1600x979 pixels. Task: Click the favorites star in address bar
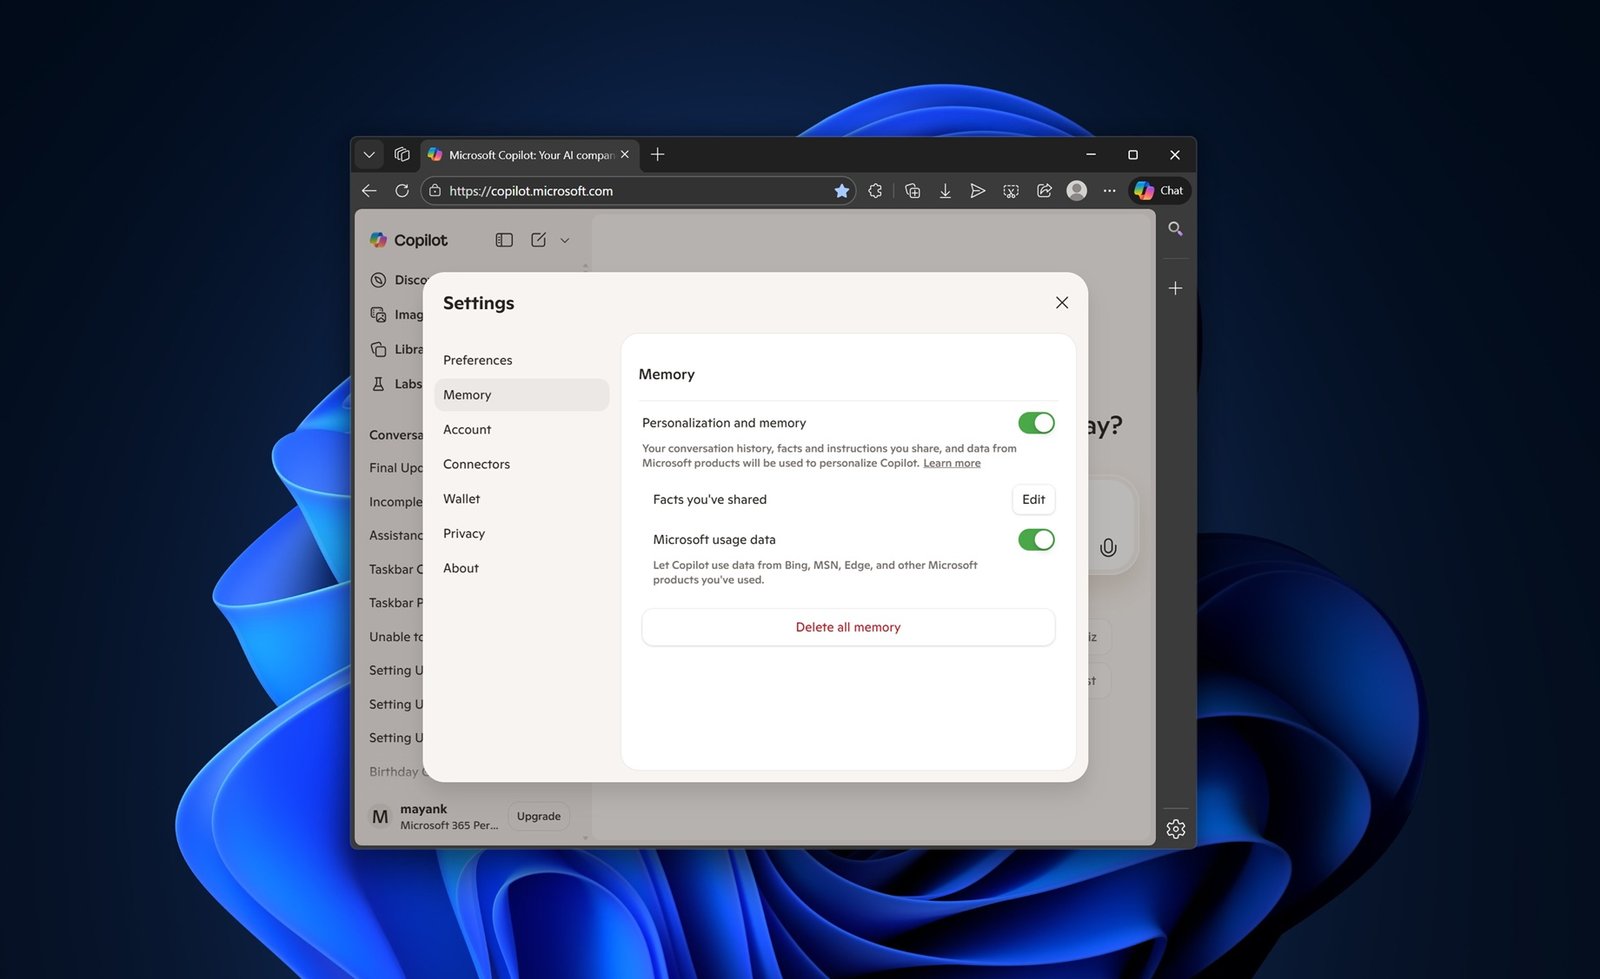click(842, 191)
